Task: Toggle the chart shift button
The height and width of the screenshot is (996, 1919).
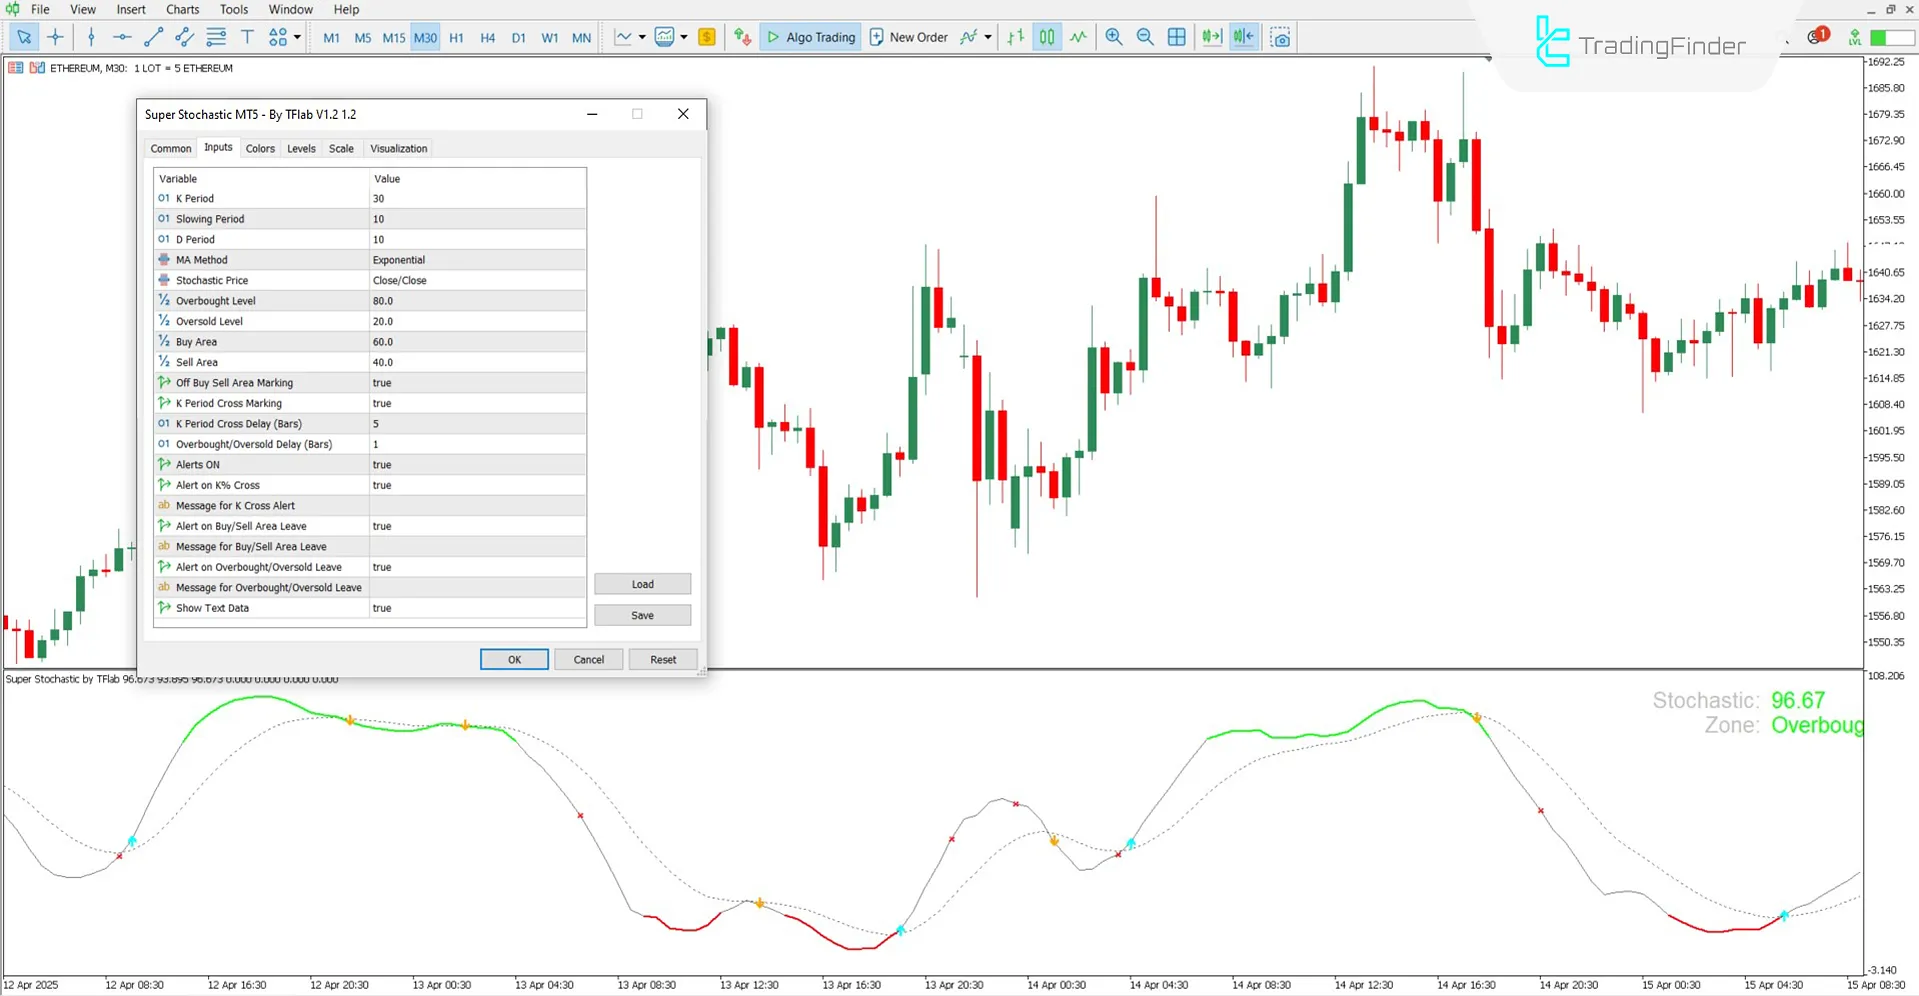Action: coord(1243,37)
